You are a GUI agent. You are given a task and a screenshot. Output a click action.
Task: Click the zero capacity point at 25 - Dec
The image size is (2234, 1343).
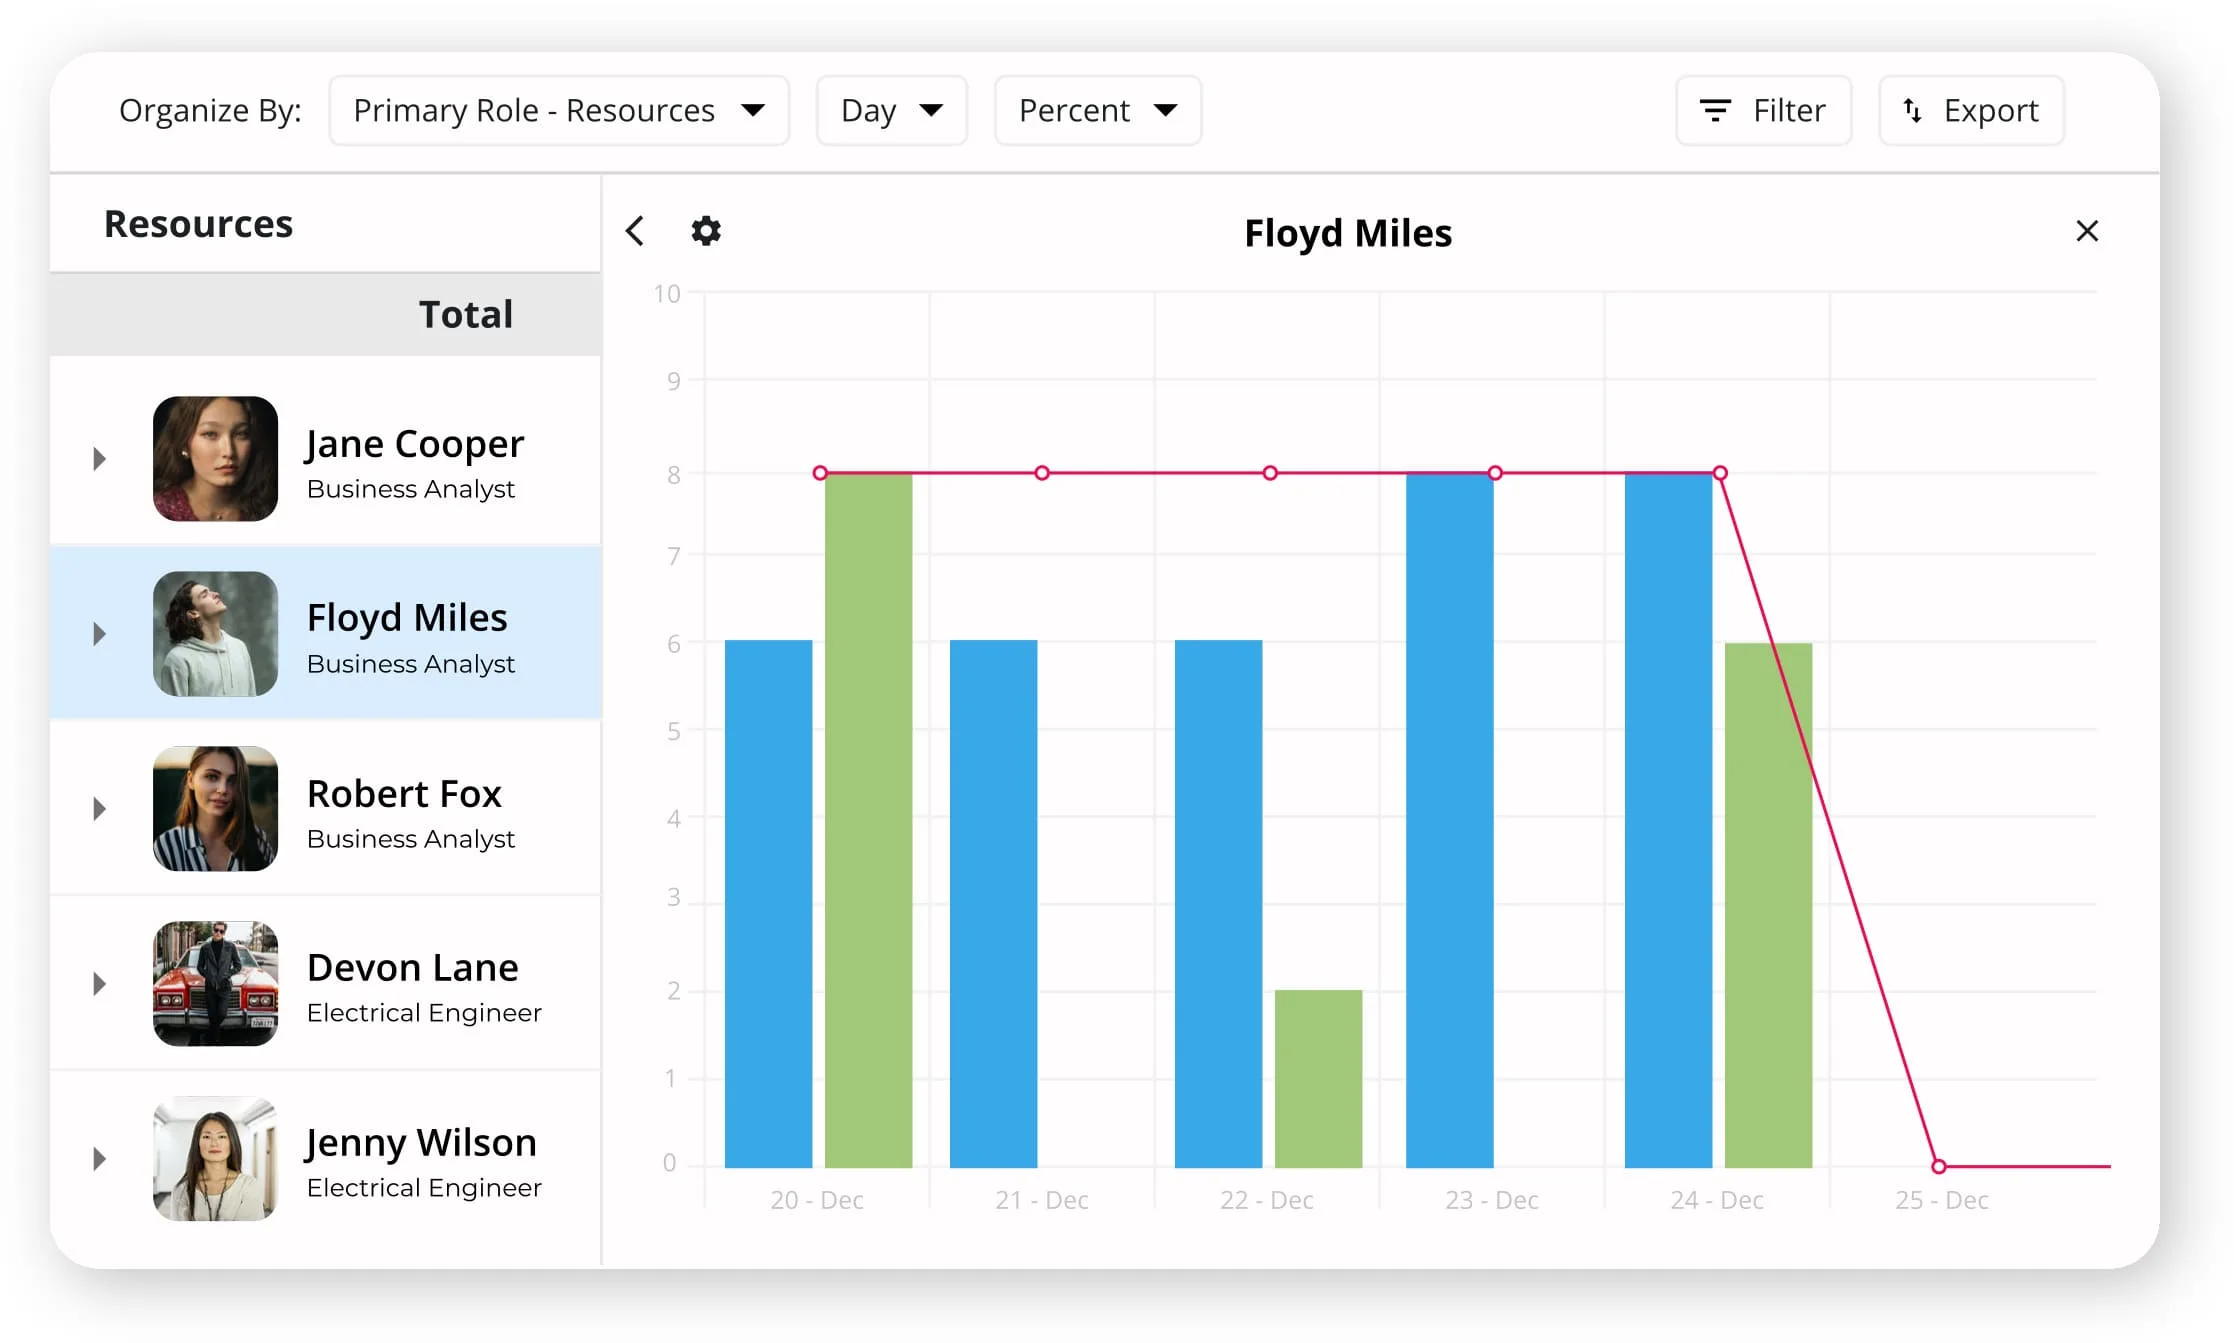(1938, 1166)
